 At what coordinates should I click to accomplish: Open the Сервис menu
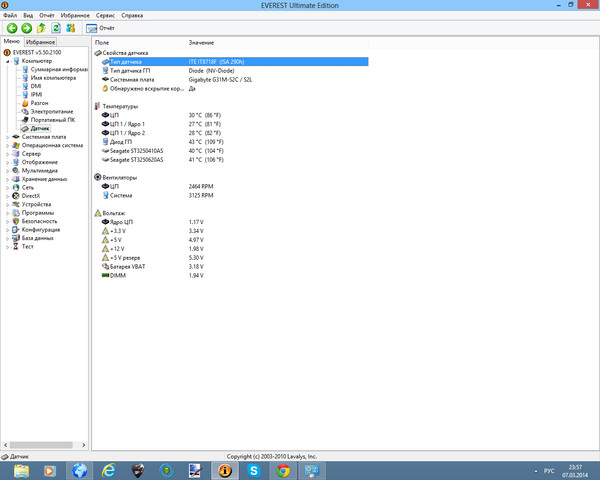click(105, 15)
